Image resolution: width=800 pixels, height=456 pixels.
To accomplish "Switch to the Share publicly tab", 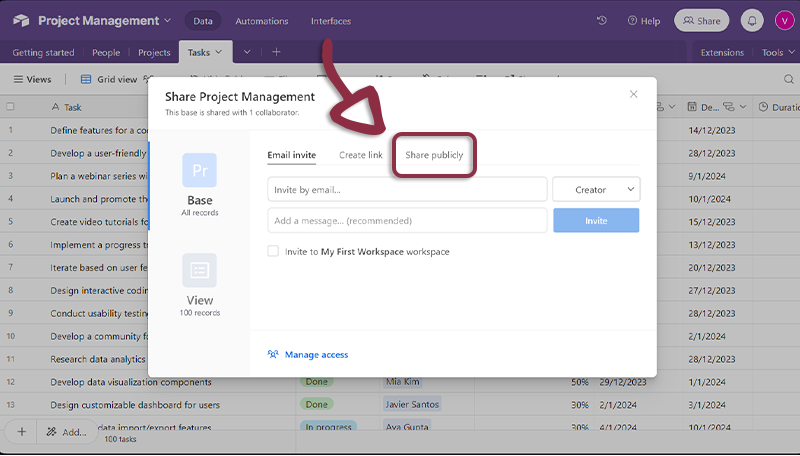I will 434,155.
